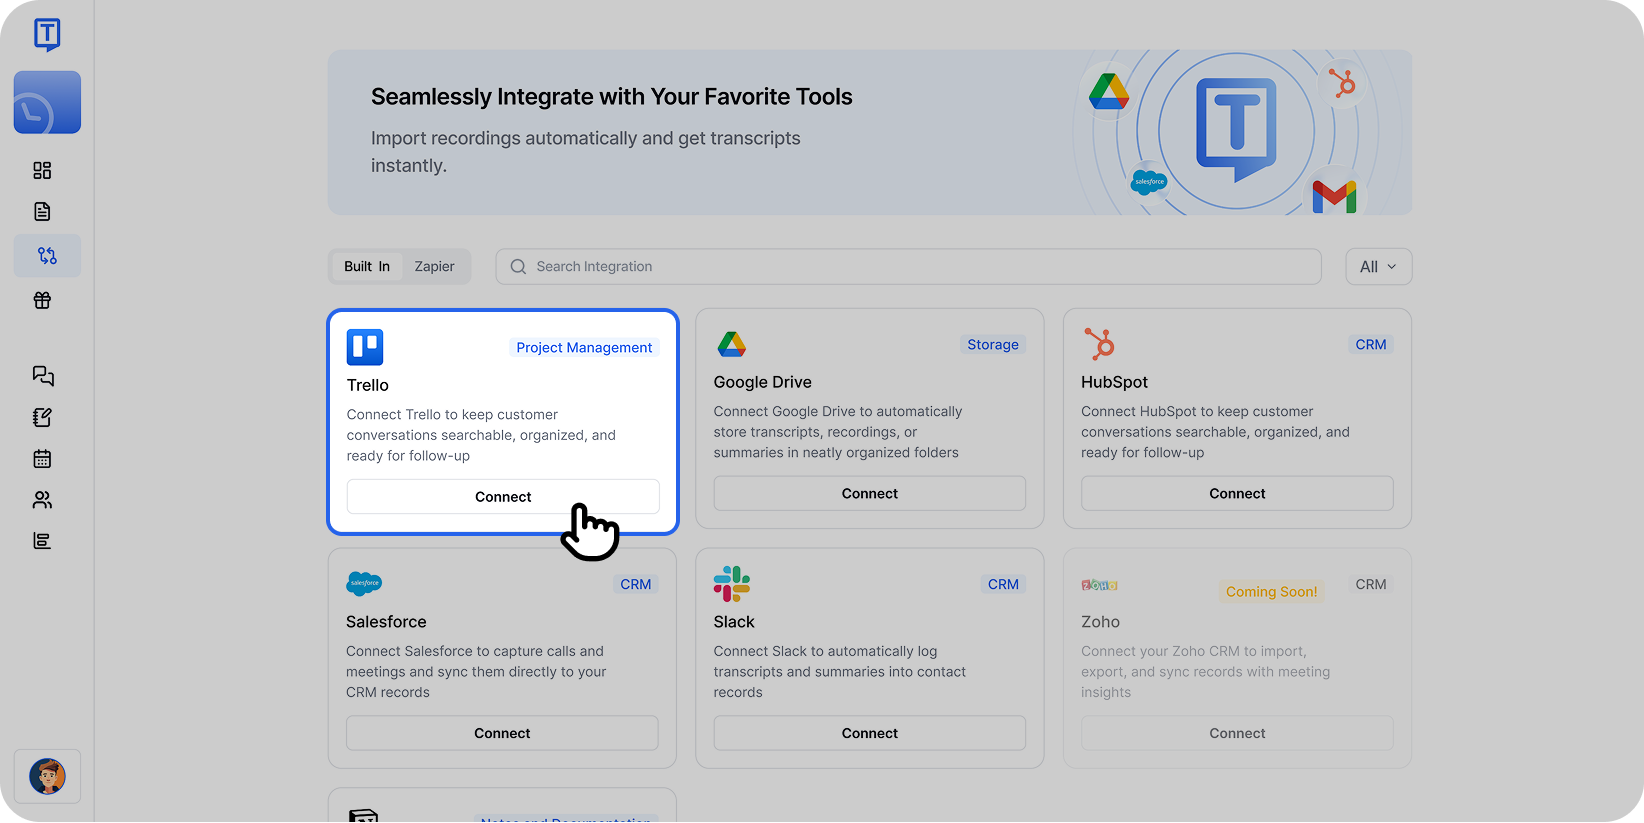
Task: Click the Salesforce card title
Action: [386, 622]
